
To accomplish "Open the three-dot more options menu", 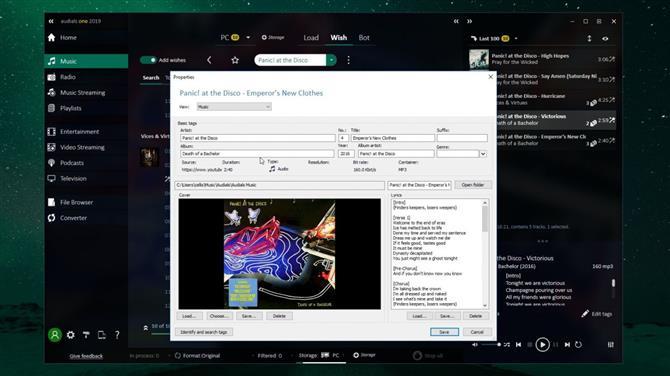I will point(349,60).
